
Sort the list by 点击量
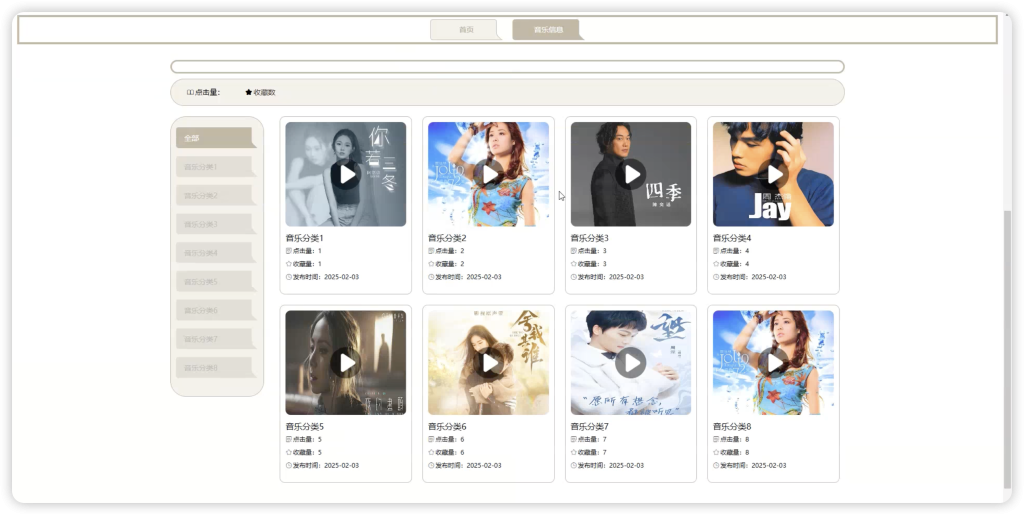pos(204,92)
